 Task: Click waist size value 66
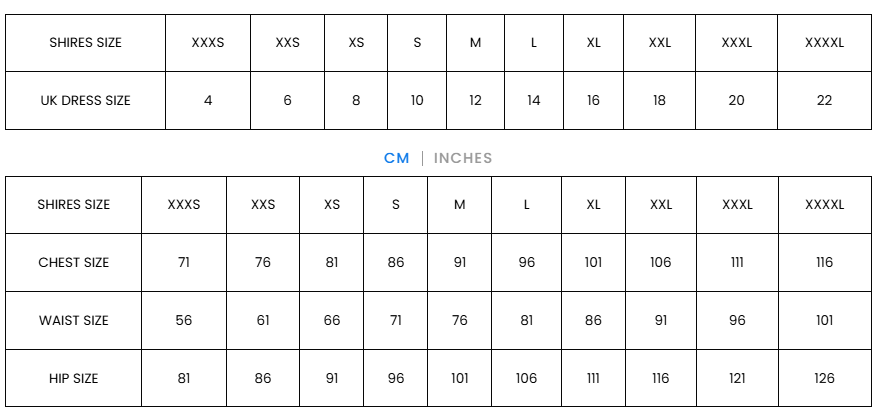[x=332, y=321]
